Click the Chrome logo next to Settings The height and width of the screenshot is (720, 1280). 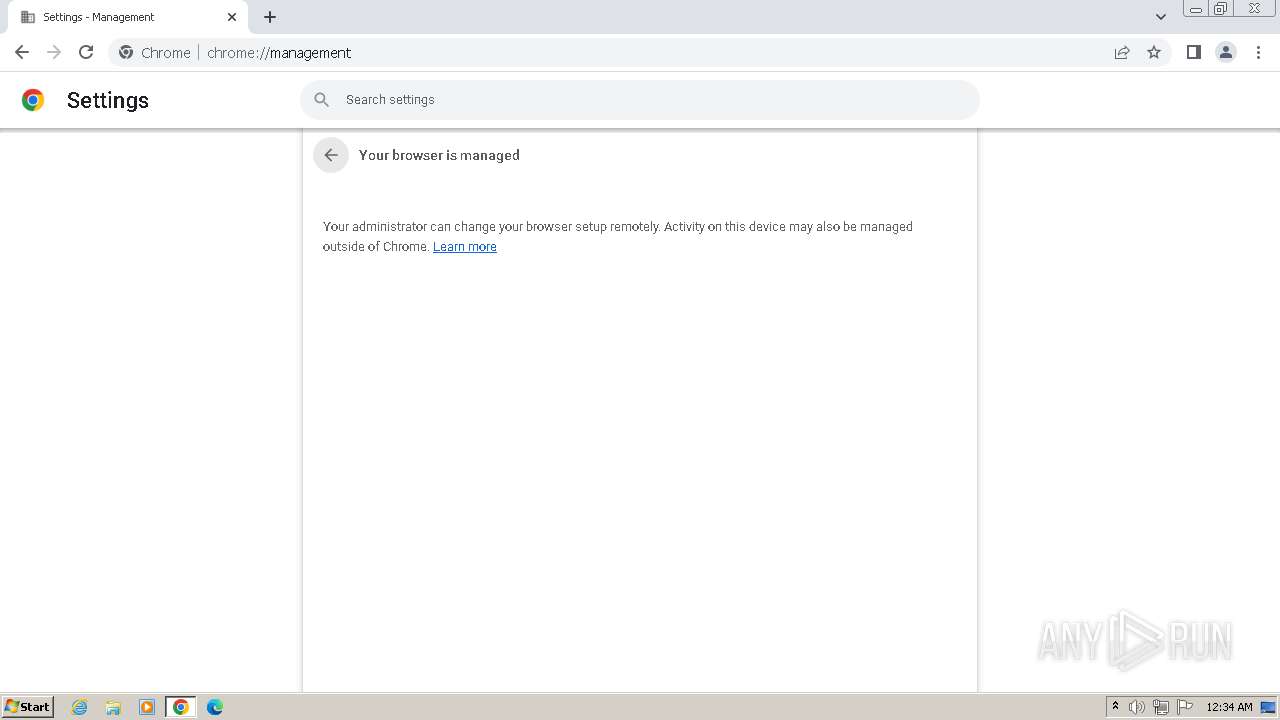[x=33, y=100]
